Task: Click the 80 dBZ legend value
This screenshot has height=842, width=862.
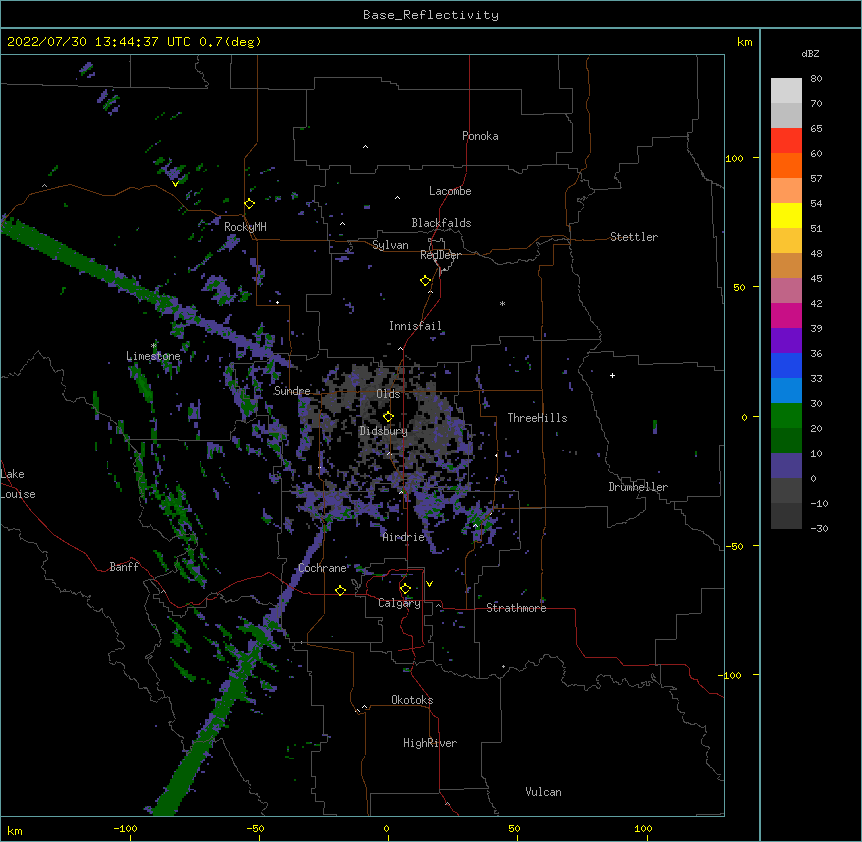Action: click(816, 79)
